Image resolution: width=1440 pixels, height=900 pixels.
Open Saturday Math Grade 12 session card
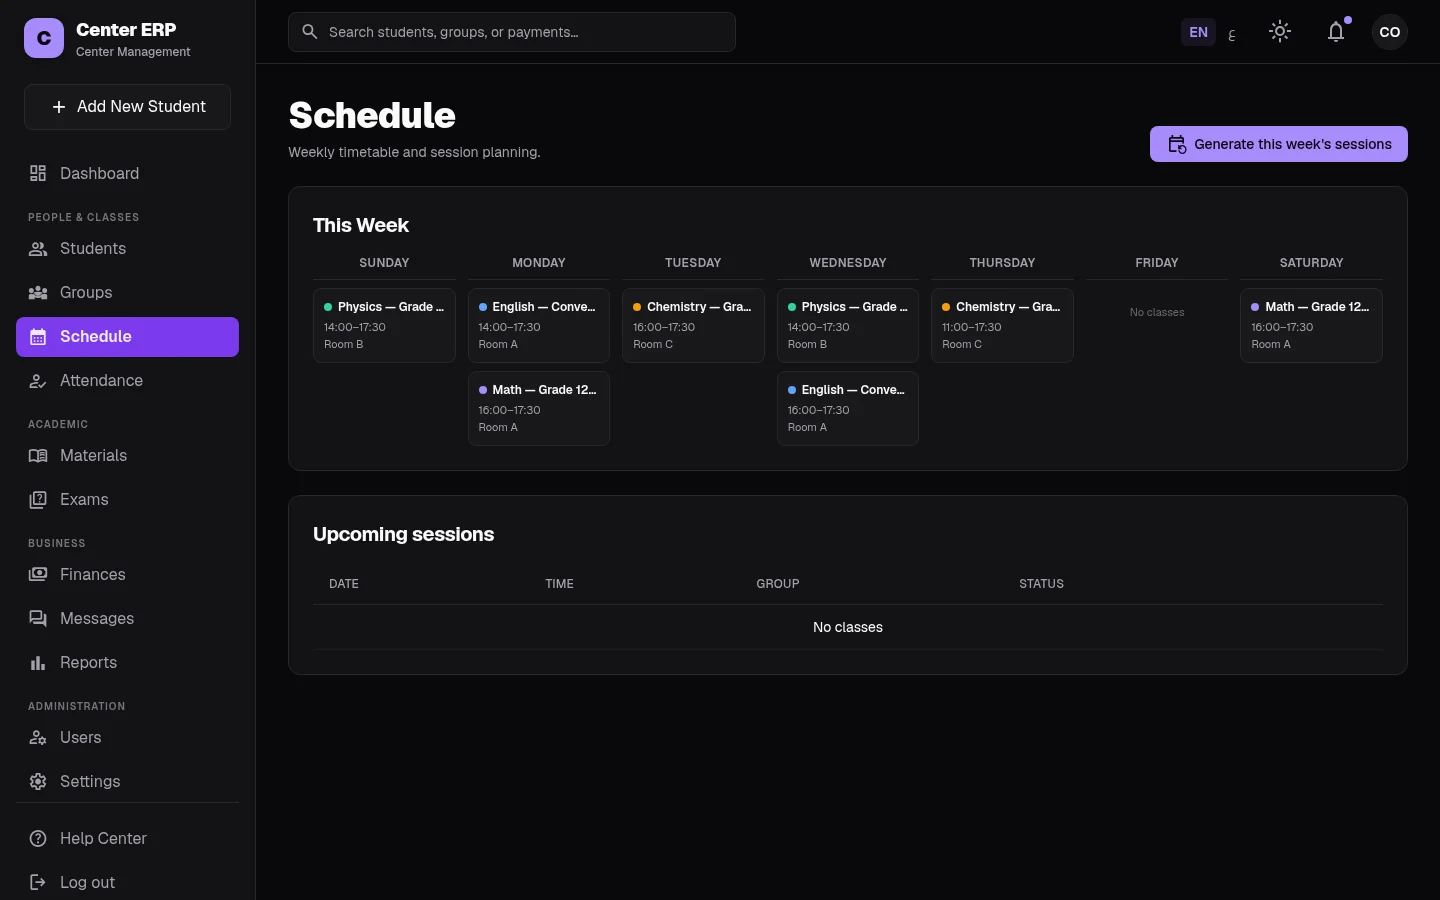coord(1311,325)
